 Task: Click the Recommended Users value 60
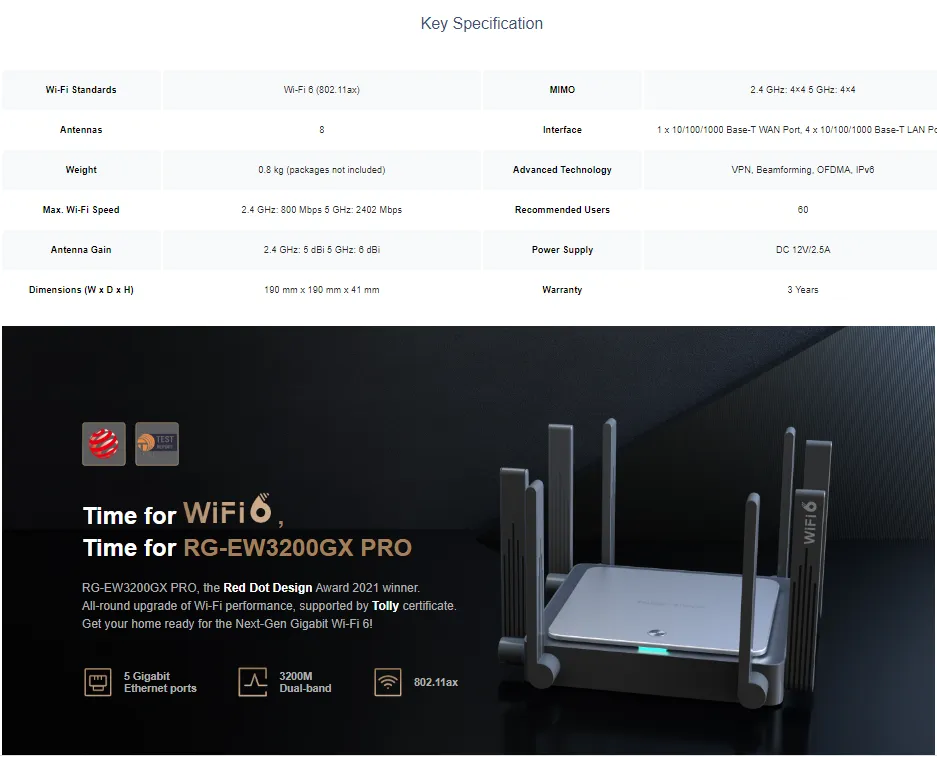click(803, 210)
